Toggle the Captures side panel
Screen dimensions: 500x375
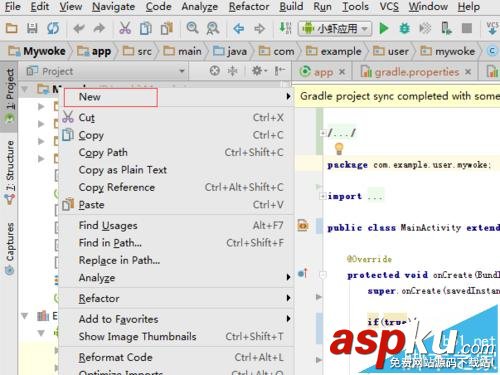10,248
